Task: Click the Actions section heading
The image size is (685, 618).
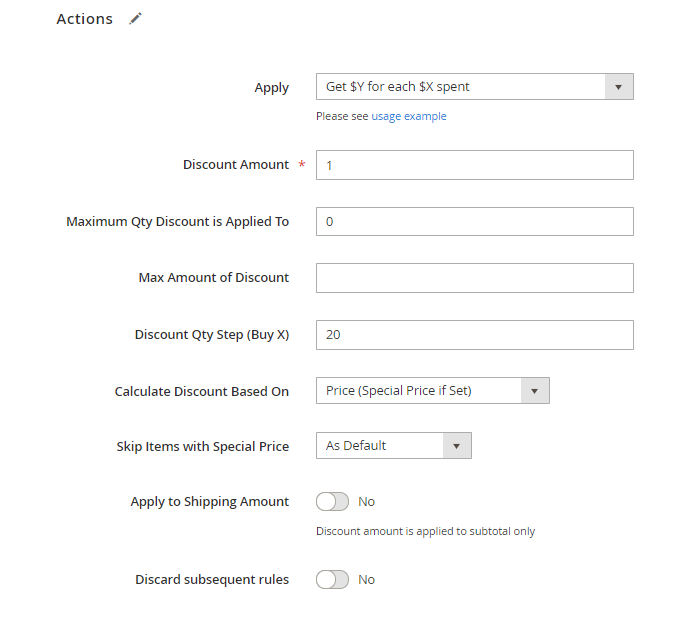Action: tap(84, 19)
